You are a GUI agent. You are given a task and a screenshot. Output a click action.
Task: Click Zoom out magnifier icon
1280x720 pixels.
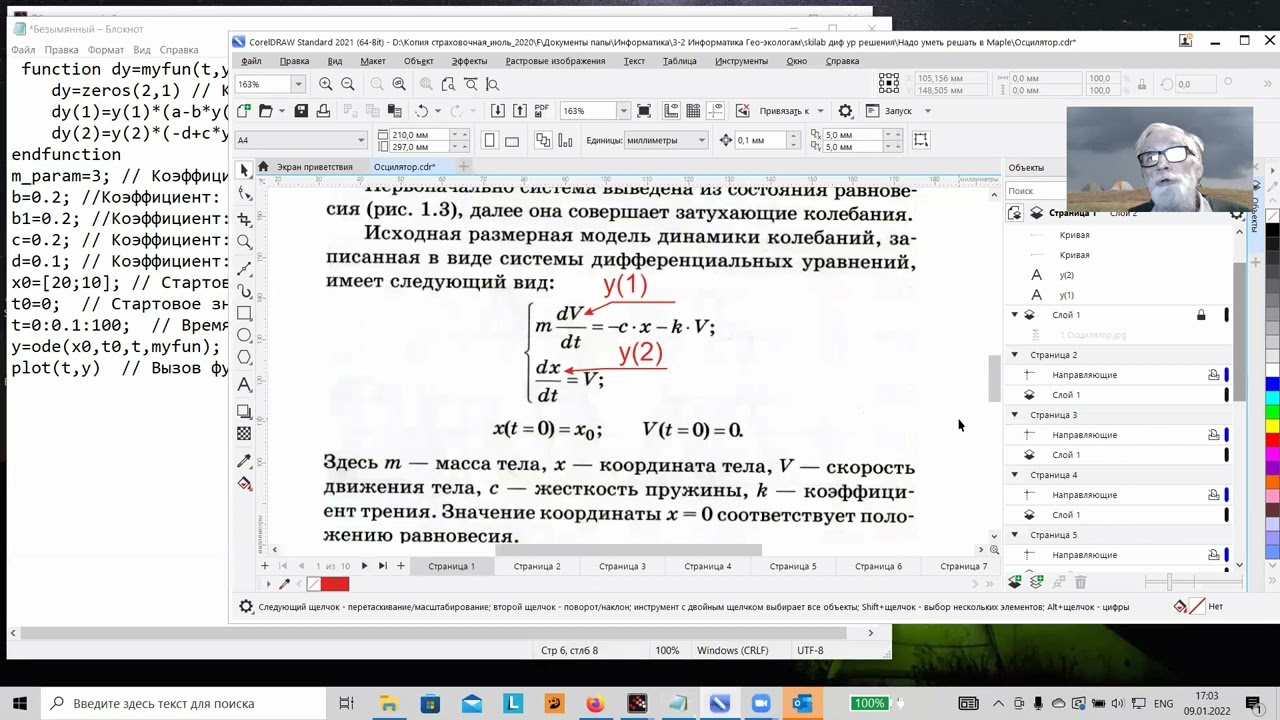point(347,85)
